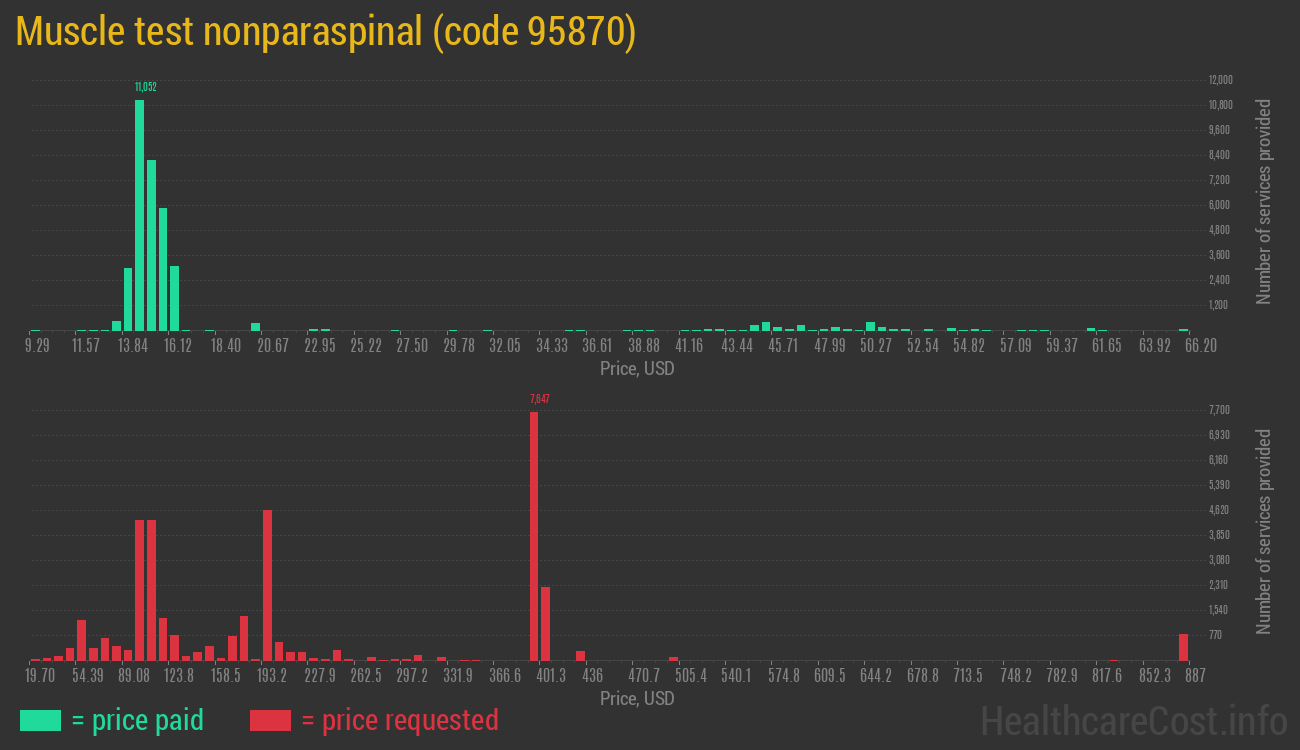Image resolution: width=1300 pixels, height=750 pixels.
Task: Click the 19.70 tick label on bottom axis
Action: click(x=42, y=675)
